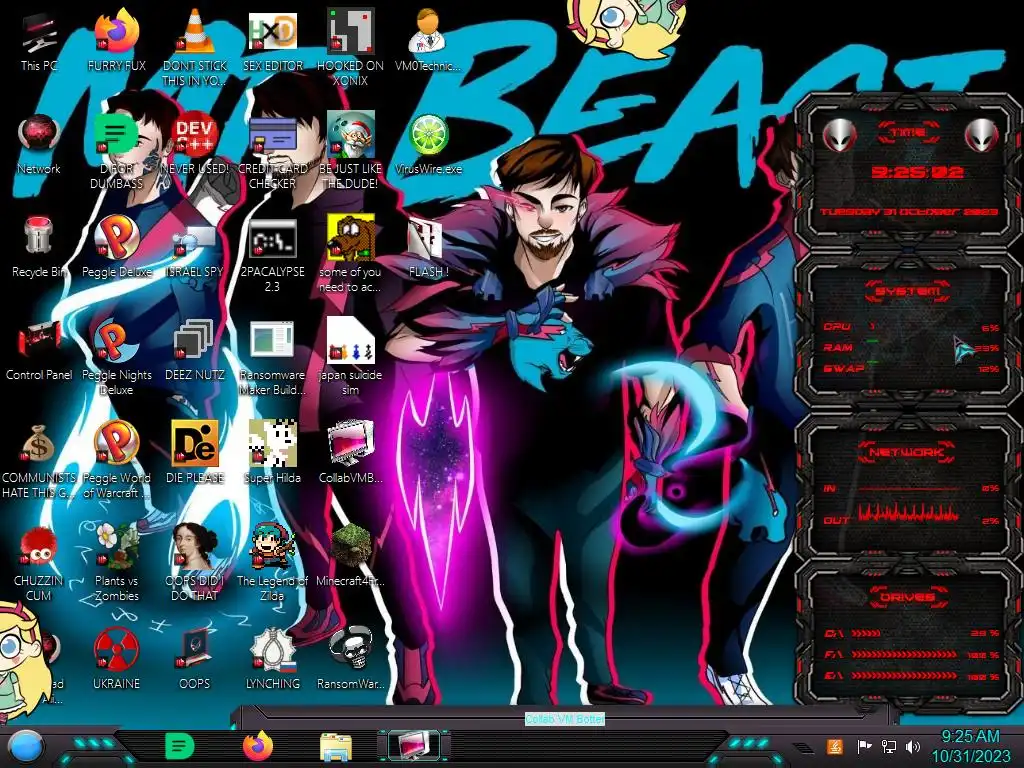Open the volume speaker tray icon
Viewport: 1024px width, 768px height.
[913, 746]
